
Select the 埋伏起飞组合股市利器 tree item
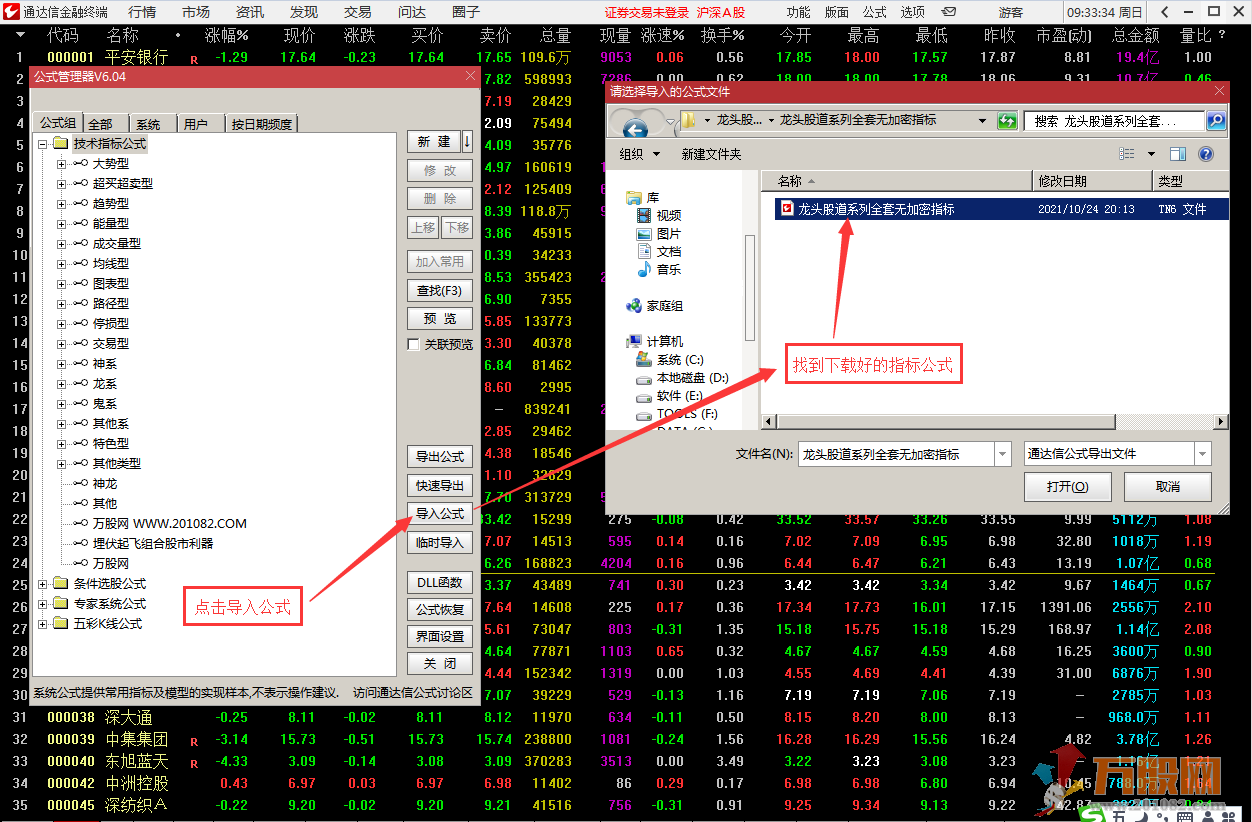(x=152, y=544)
